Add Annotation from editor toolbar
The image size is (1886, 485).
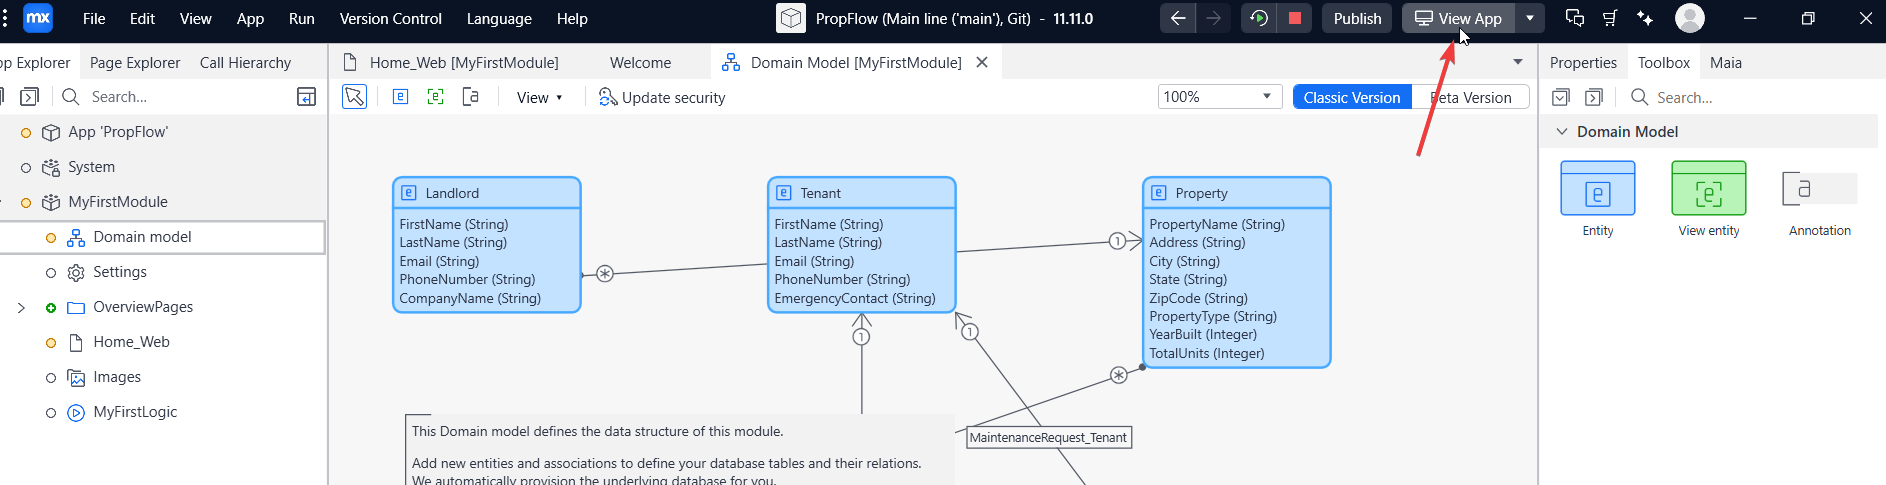(x=470, y=97)
